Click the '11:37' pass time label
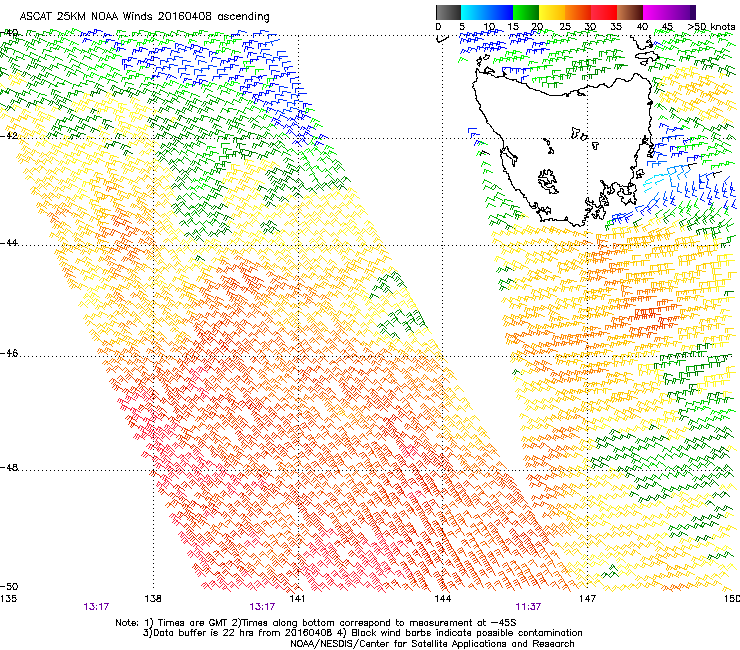740x650 pixels. 528,607
